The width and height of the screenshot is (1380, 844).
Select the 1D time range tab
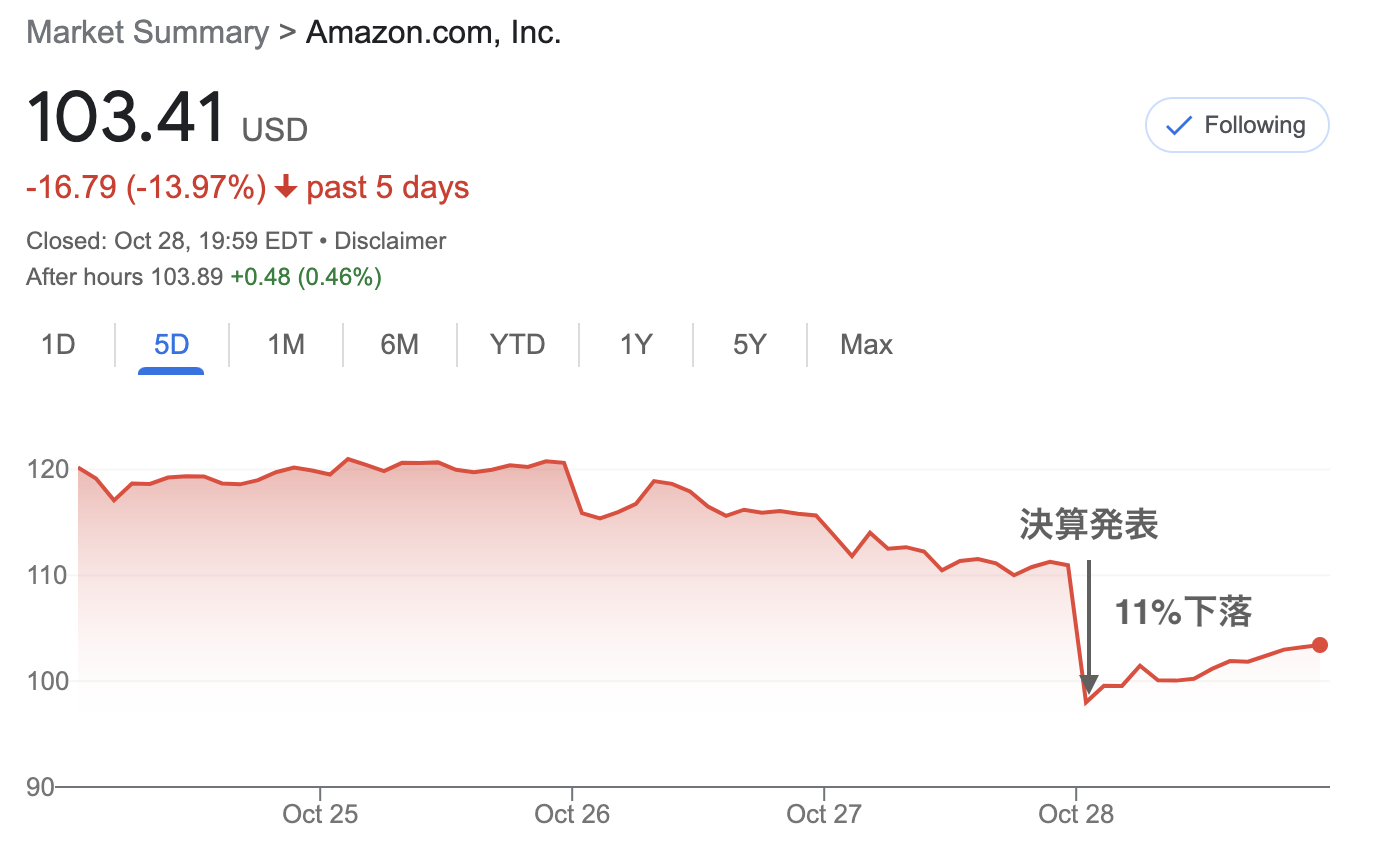(x=58, y=345)
